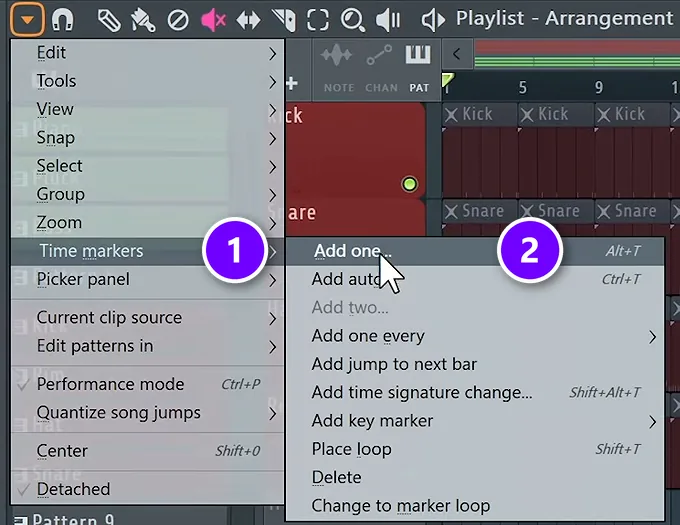Screen dimensions: 680x525
Task: Open the Playlist options dropdown arrow
Action: click(27, 20)
